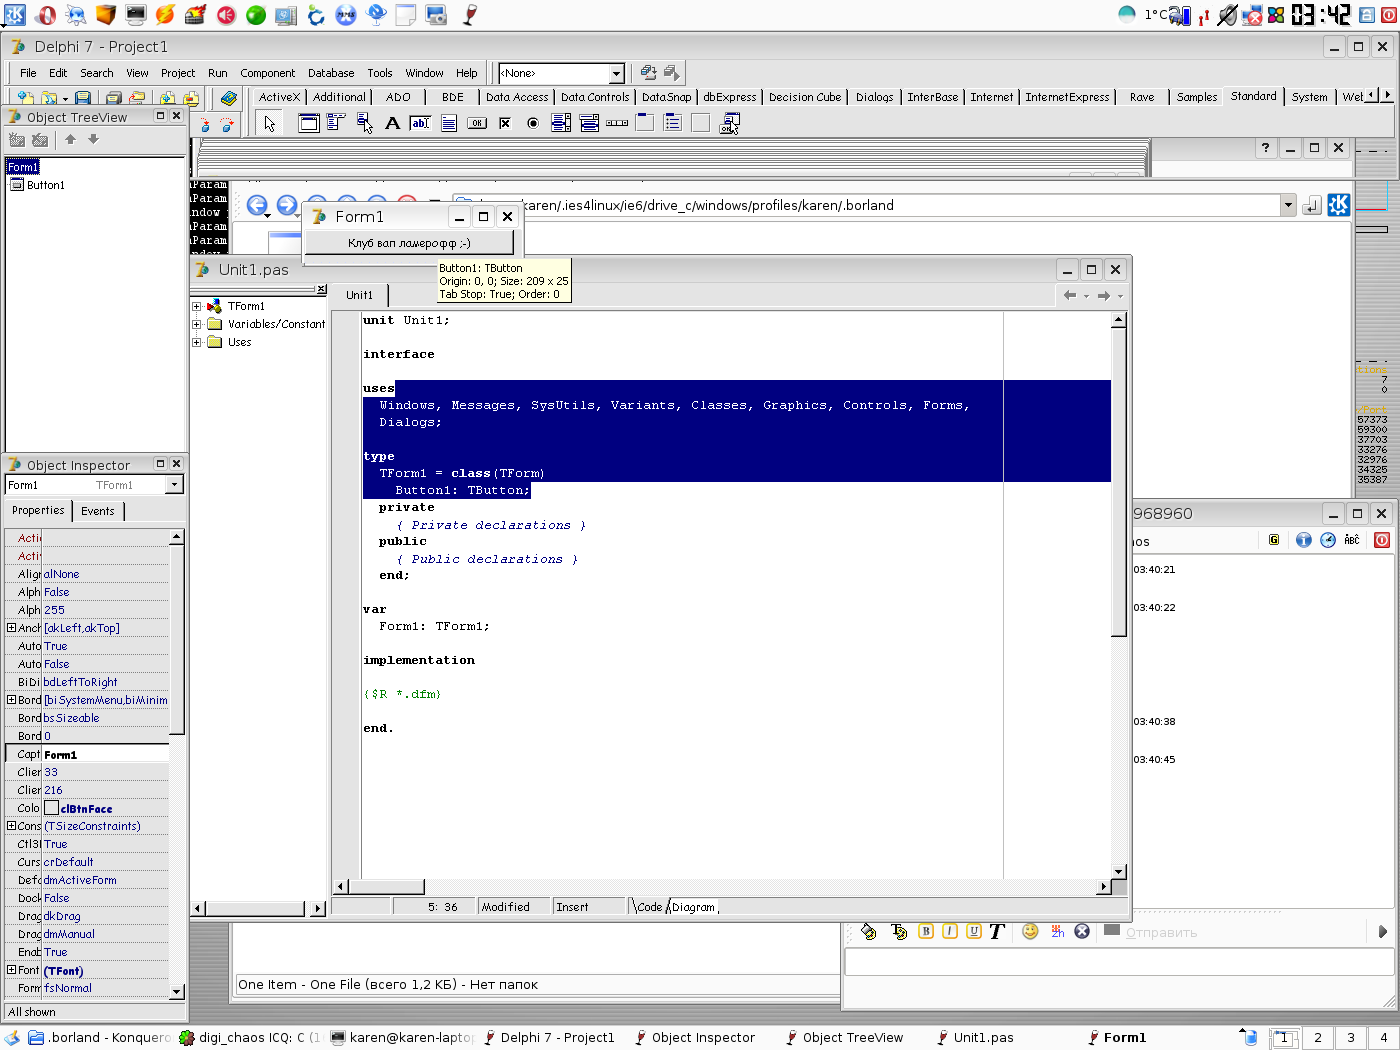Click editor back navigation arrow in Unit1.pas
Screen dimensions: 1400x1050
[1070, 295]
